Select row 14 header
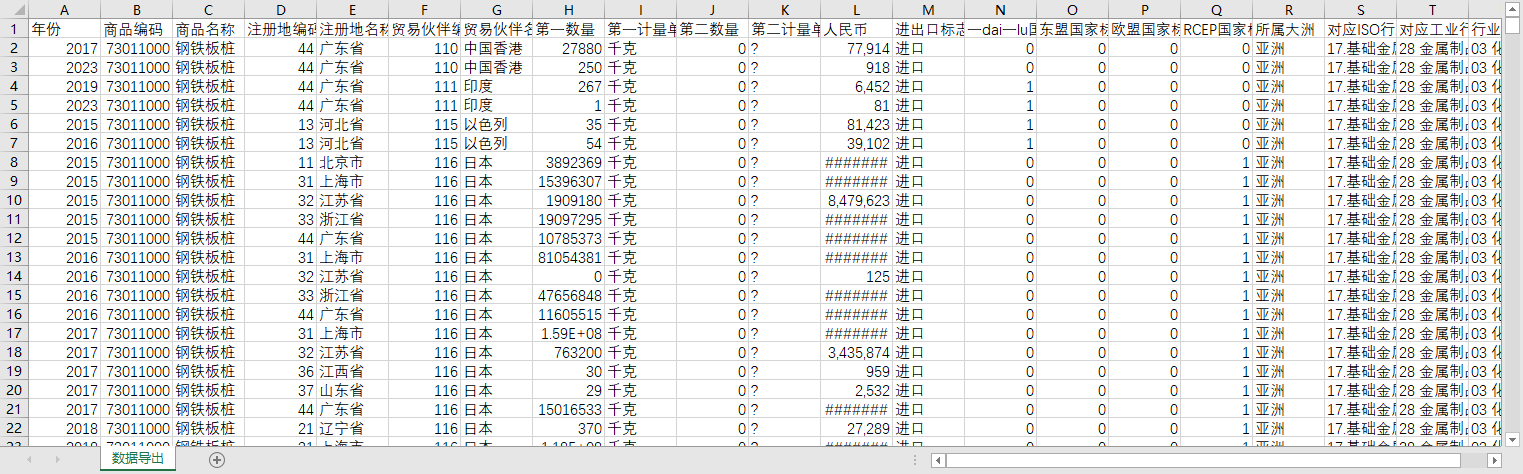Image resolution: width=1523 pixels, height=474 pixels. (14, 276)
